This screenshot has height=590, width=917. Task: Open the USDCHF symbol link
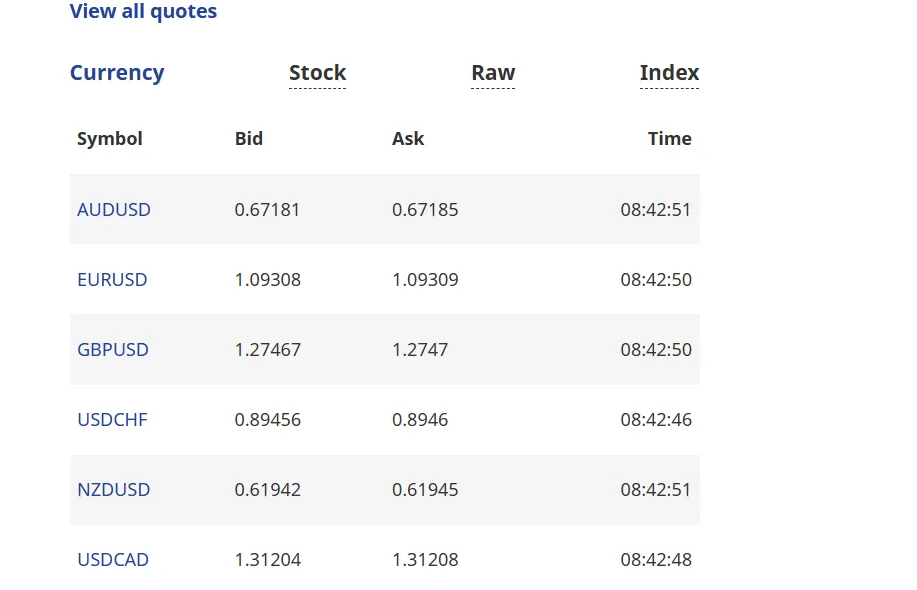(x=112, y=420)
